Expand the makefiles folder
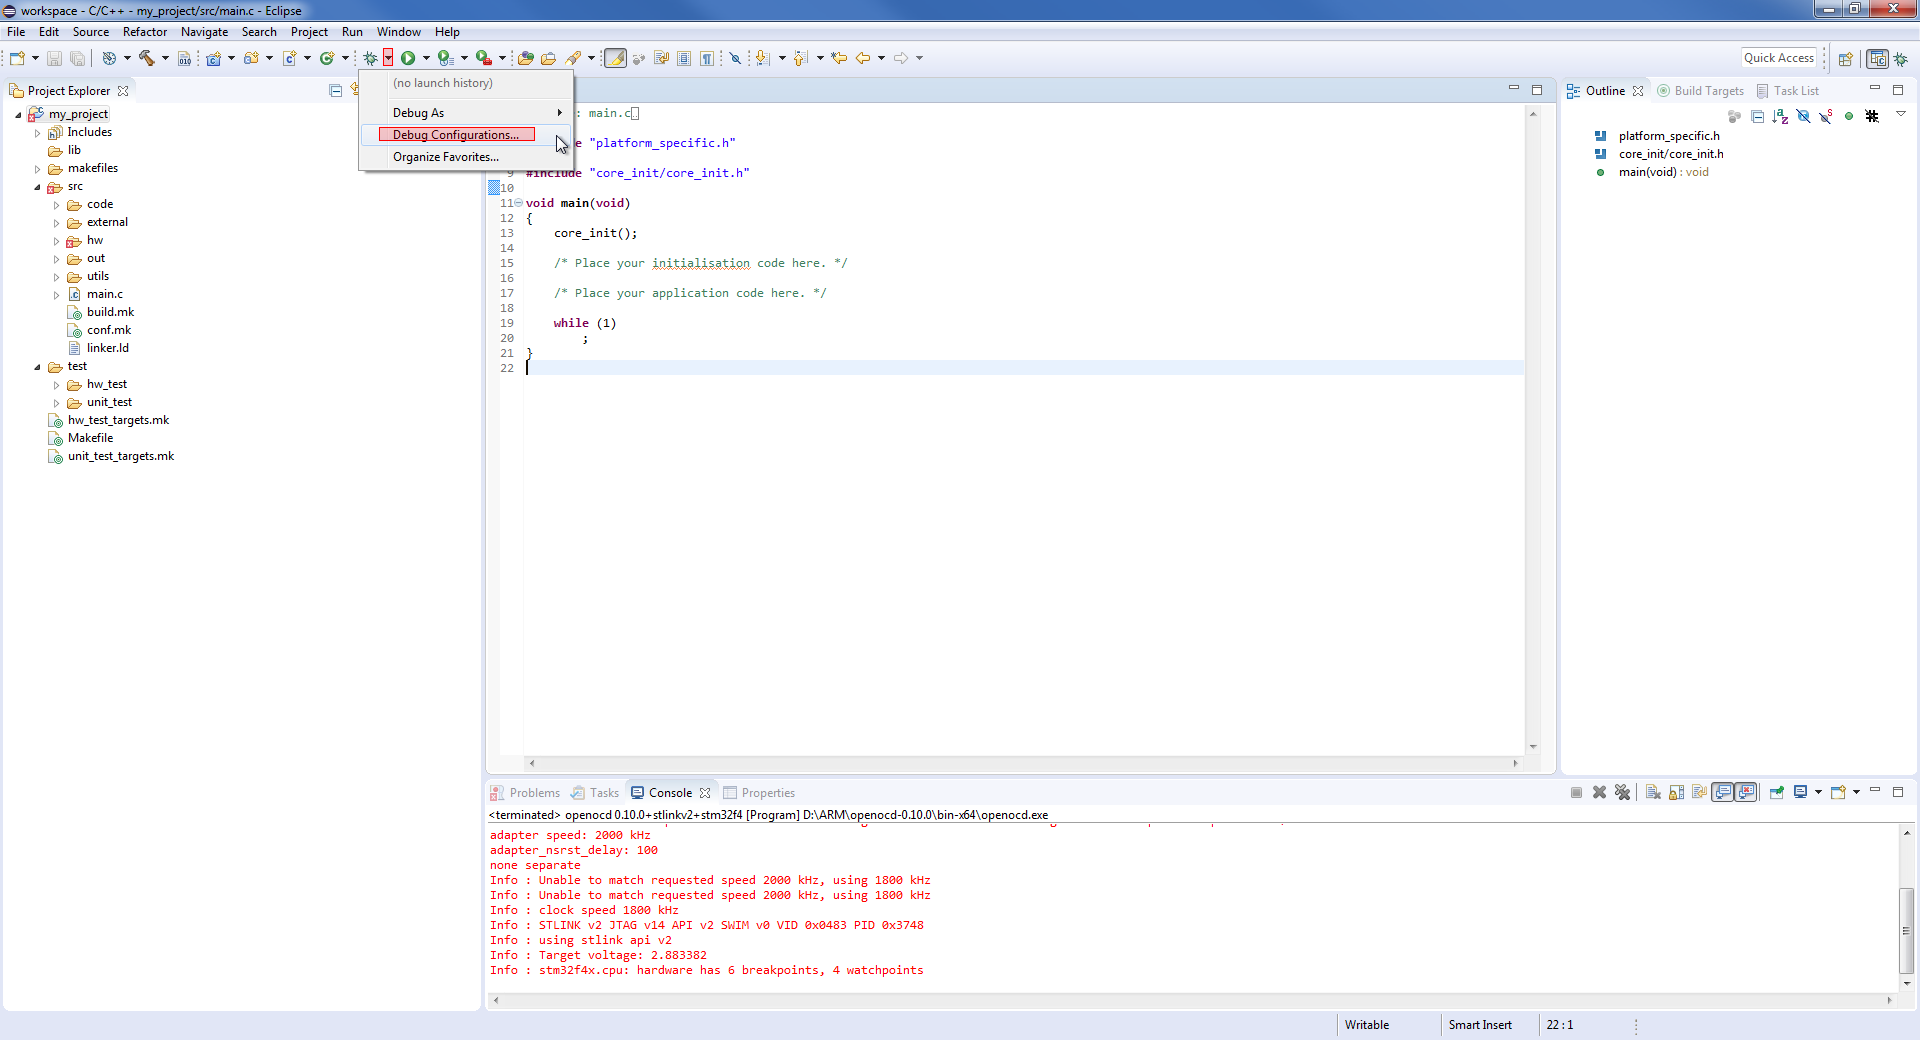 click(38, 169)
